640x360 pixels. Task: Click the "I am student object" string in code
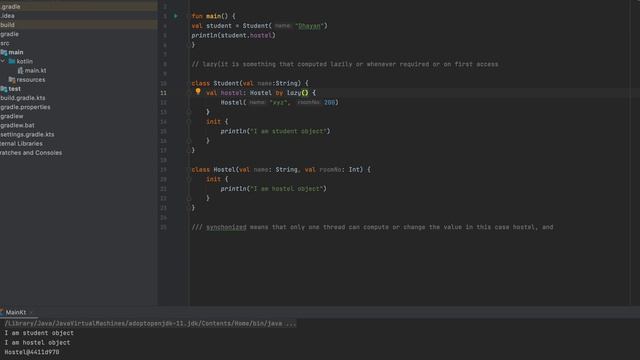[288, 131]
